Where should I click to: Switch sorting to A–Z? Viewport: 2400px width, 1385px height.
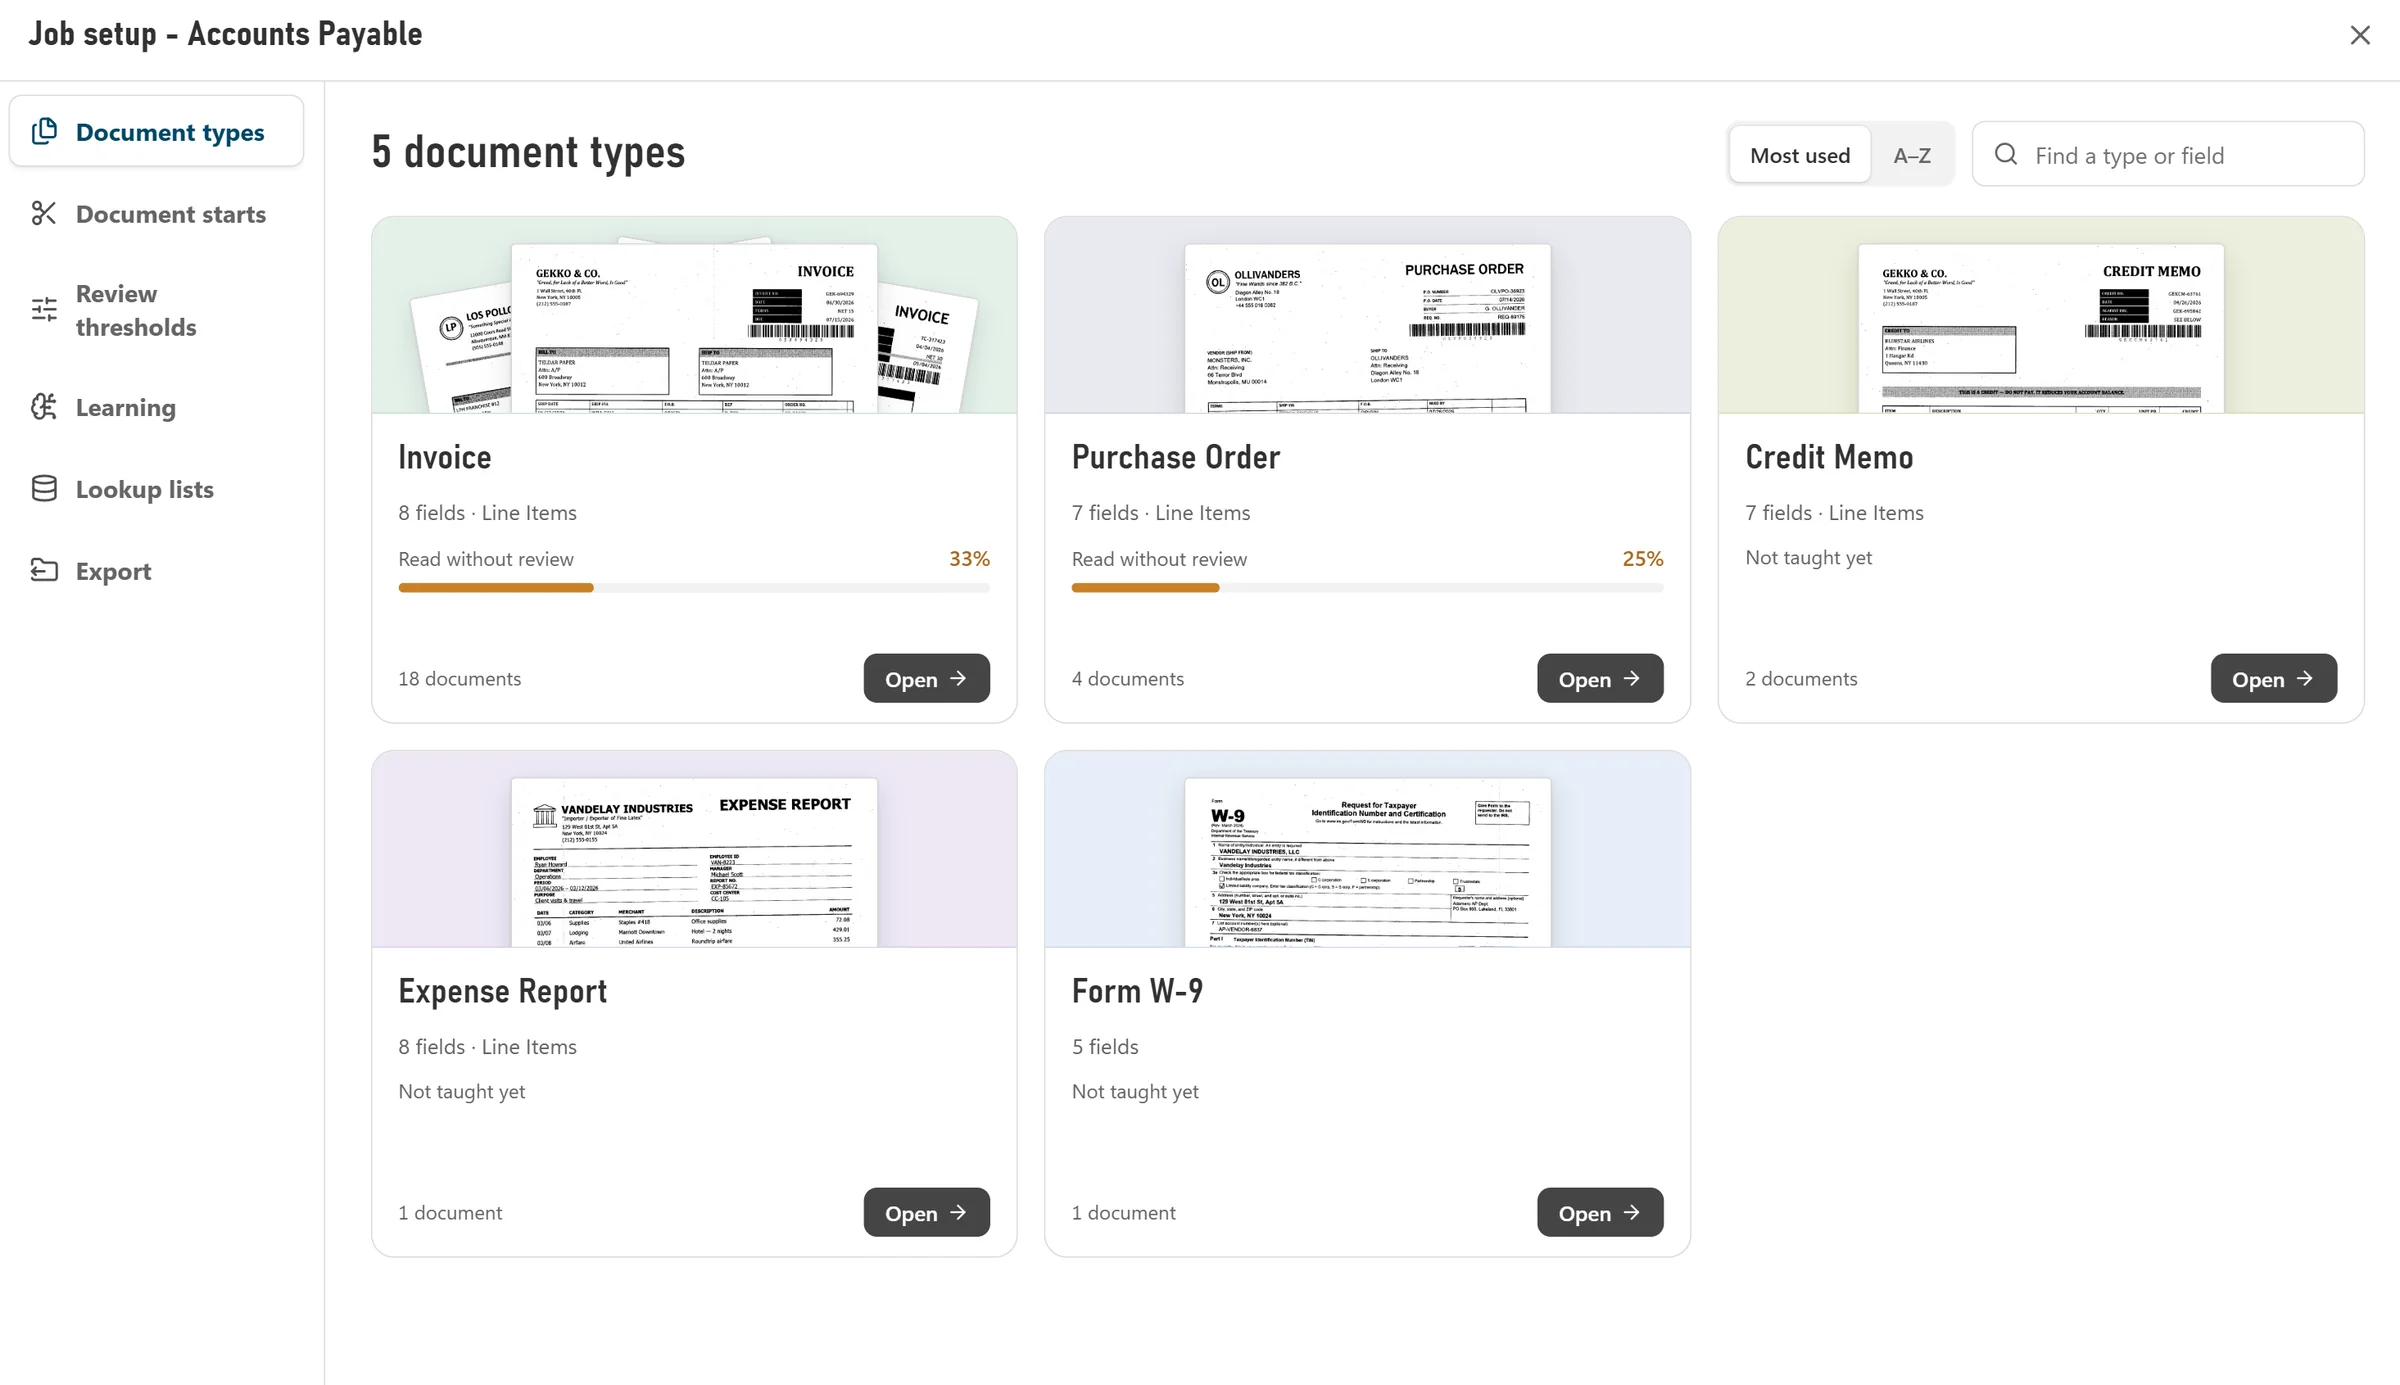point(1912,155)
